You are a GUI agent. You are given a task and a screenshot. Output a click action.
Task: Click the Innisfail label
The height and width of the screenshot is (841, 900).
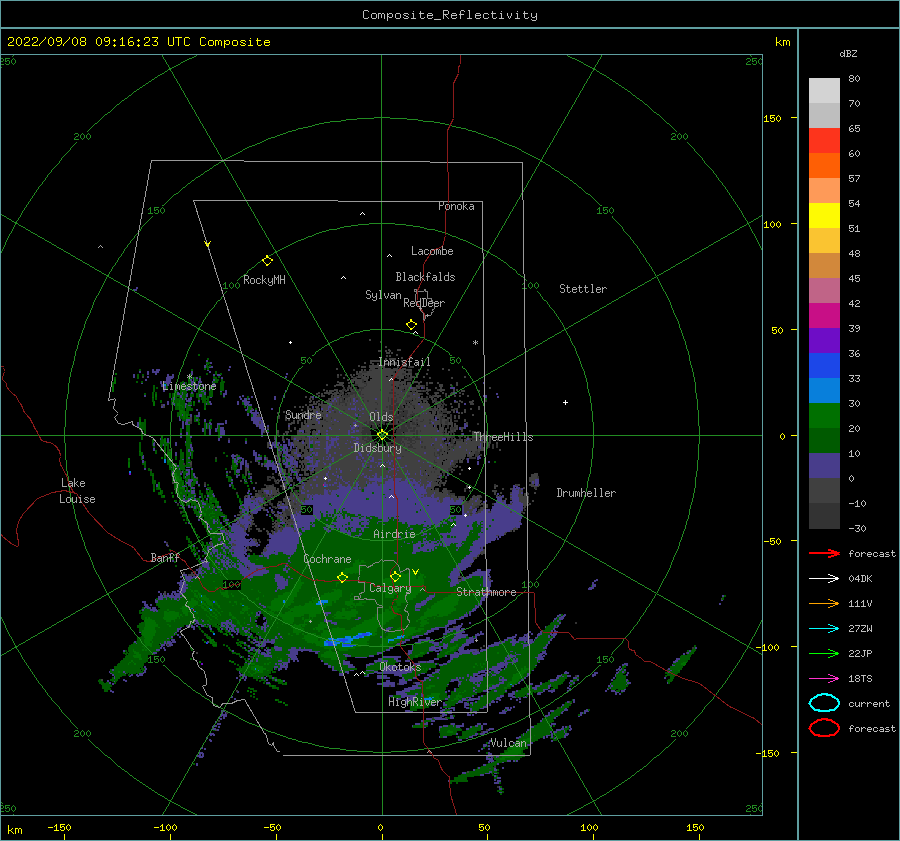click(404, 362)
